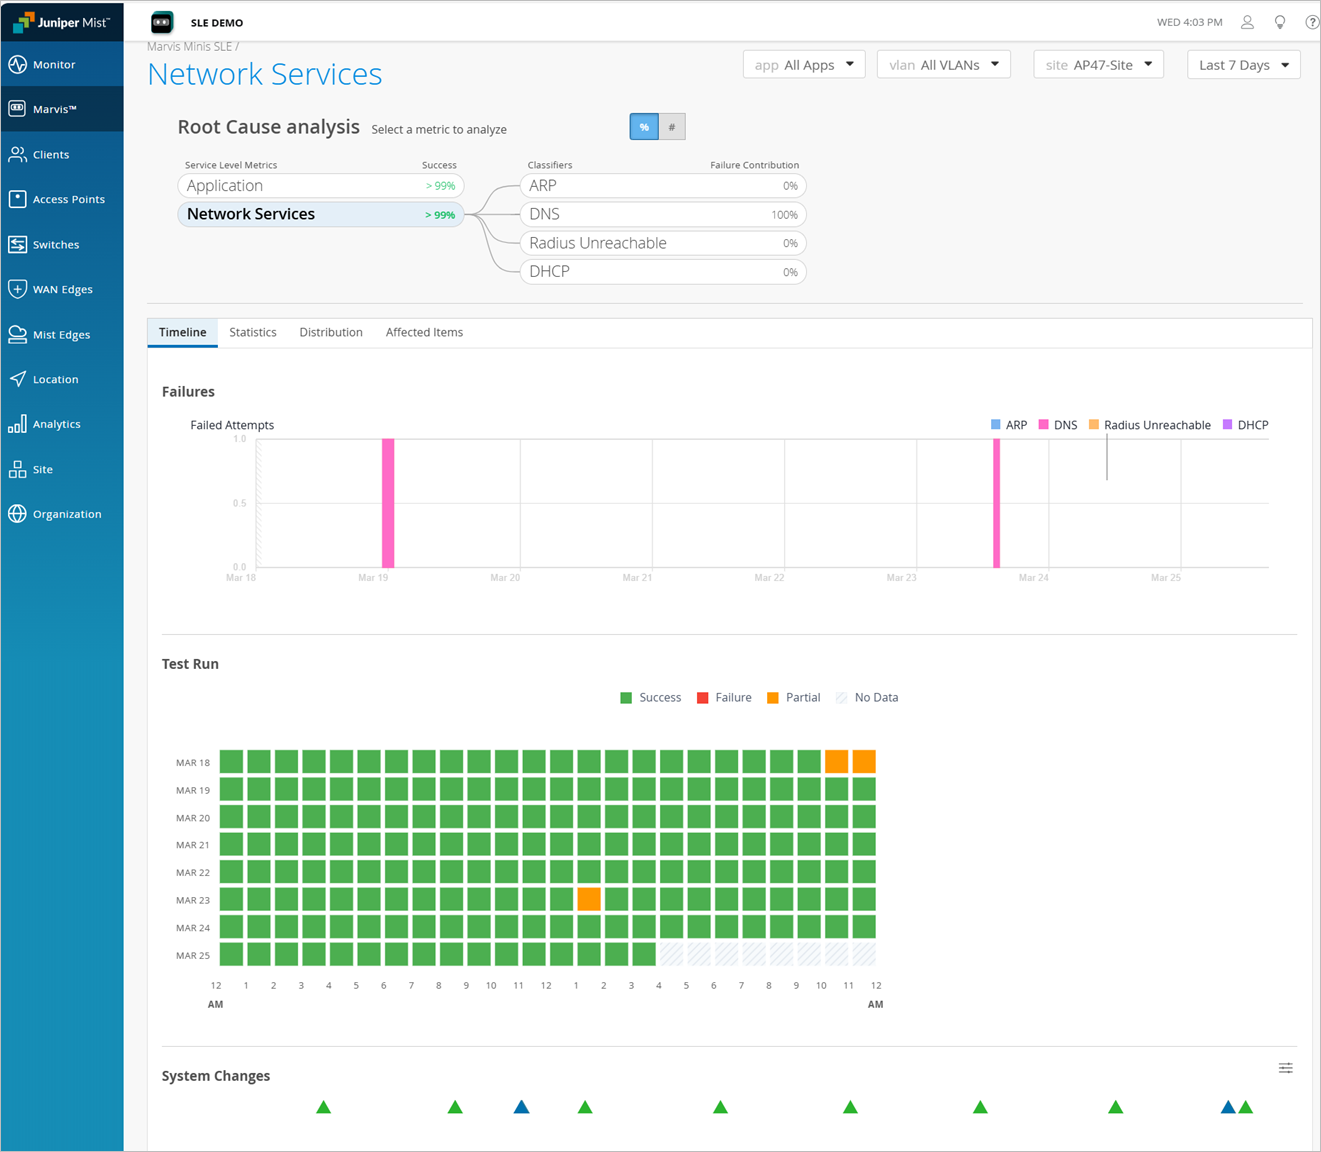Open the Switches icon in sidebar
Screen dimensions: 1321x1152
[17, 245]
